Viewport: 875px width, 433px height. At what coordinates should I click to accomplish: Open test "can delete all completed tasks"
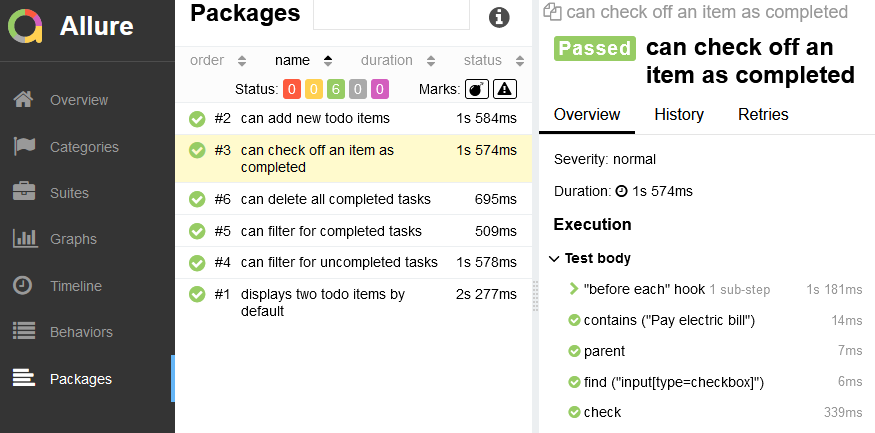coord(335,199)
